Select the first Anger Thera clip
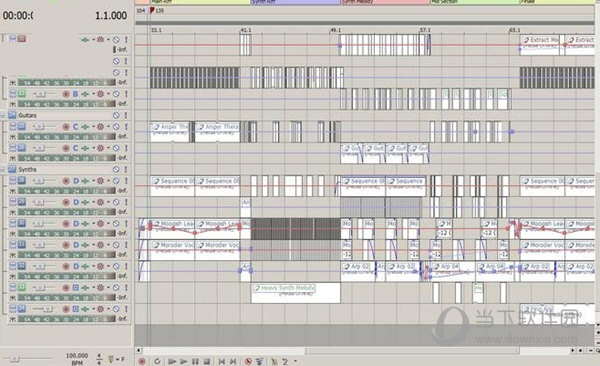The width and height of the screenshot is (600, 366). point(170,132)
